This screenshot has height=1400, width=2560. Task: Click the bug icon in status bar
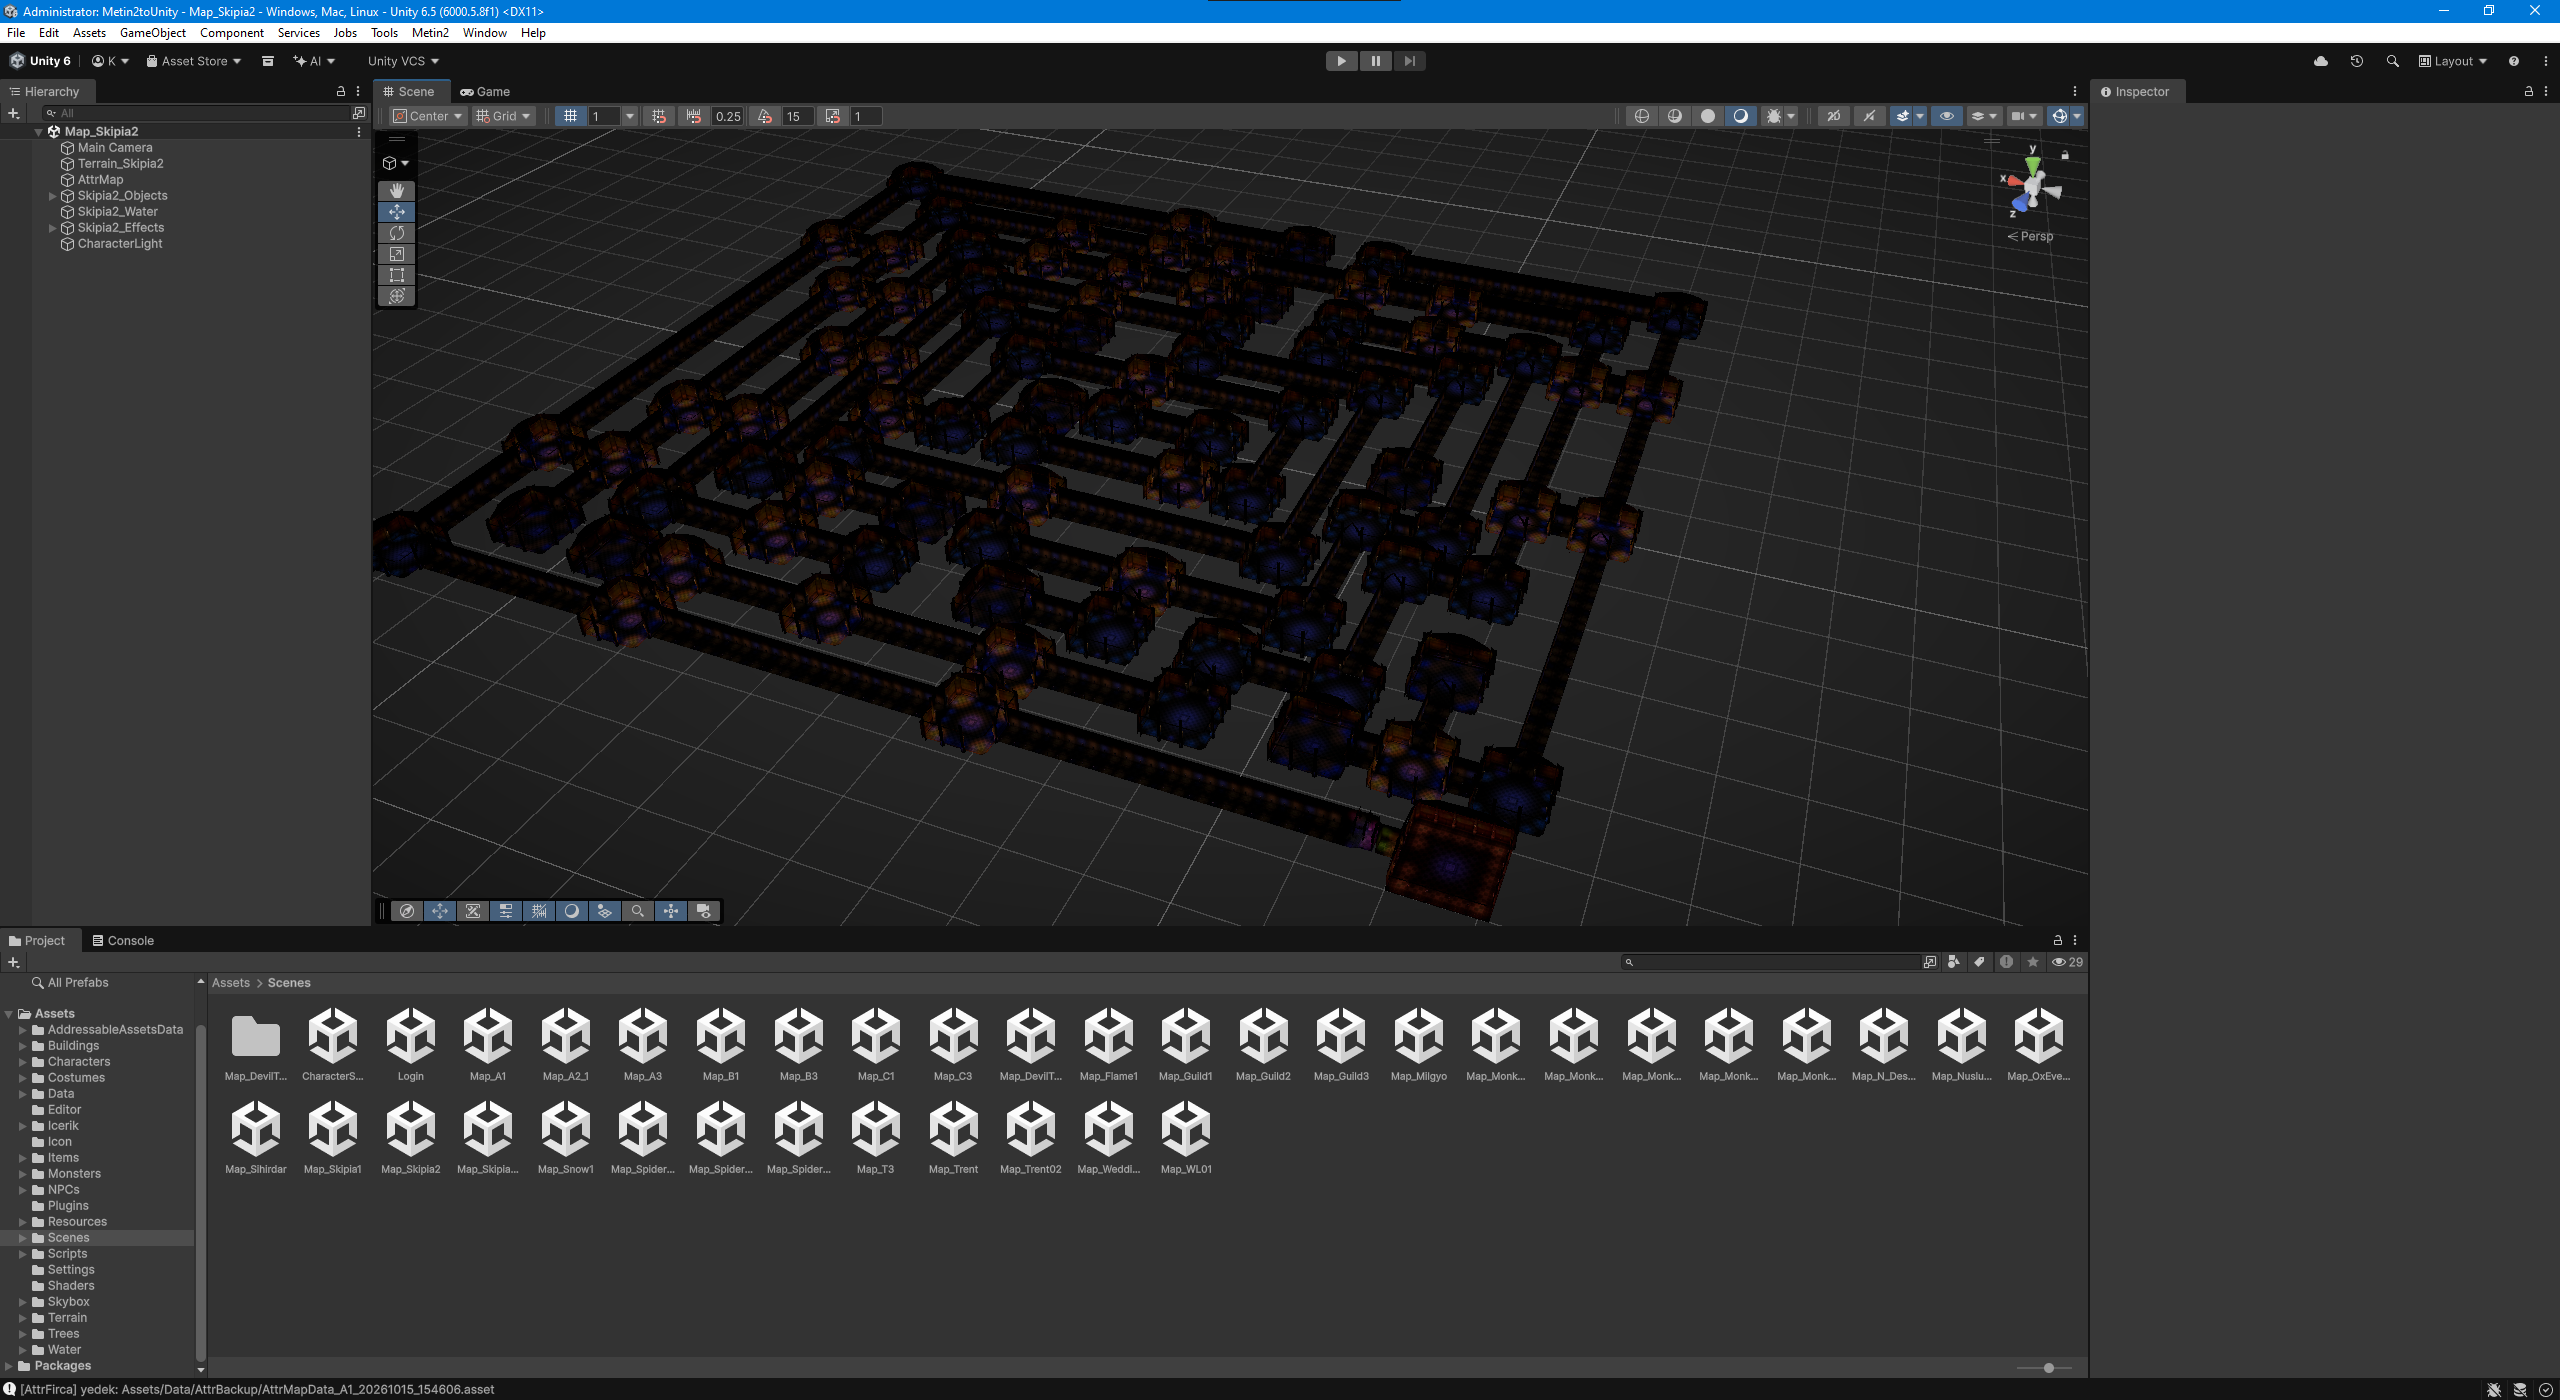coord(2494,1390)
